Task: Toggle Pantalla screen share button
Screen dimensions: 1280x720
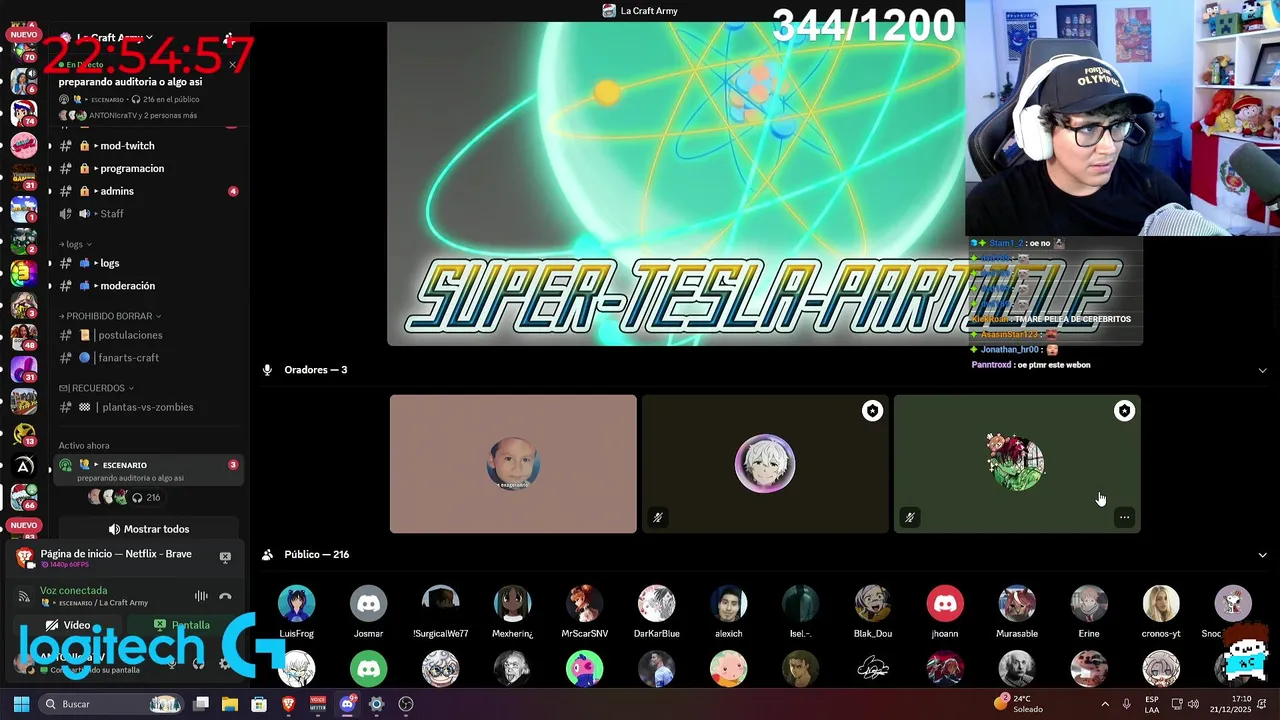Action: (x=182, y=625)
